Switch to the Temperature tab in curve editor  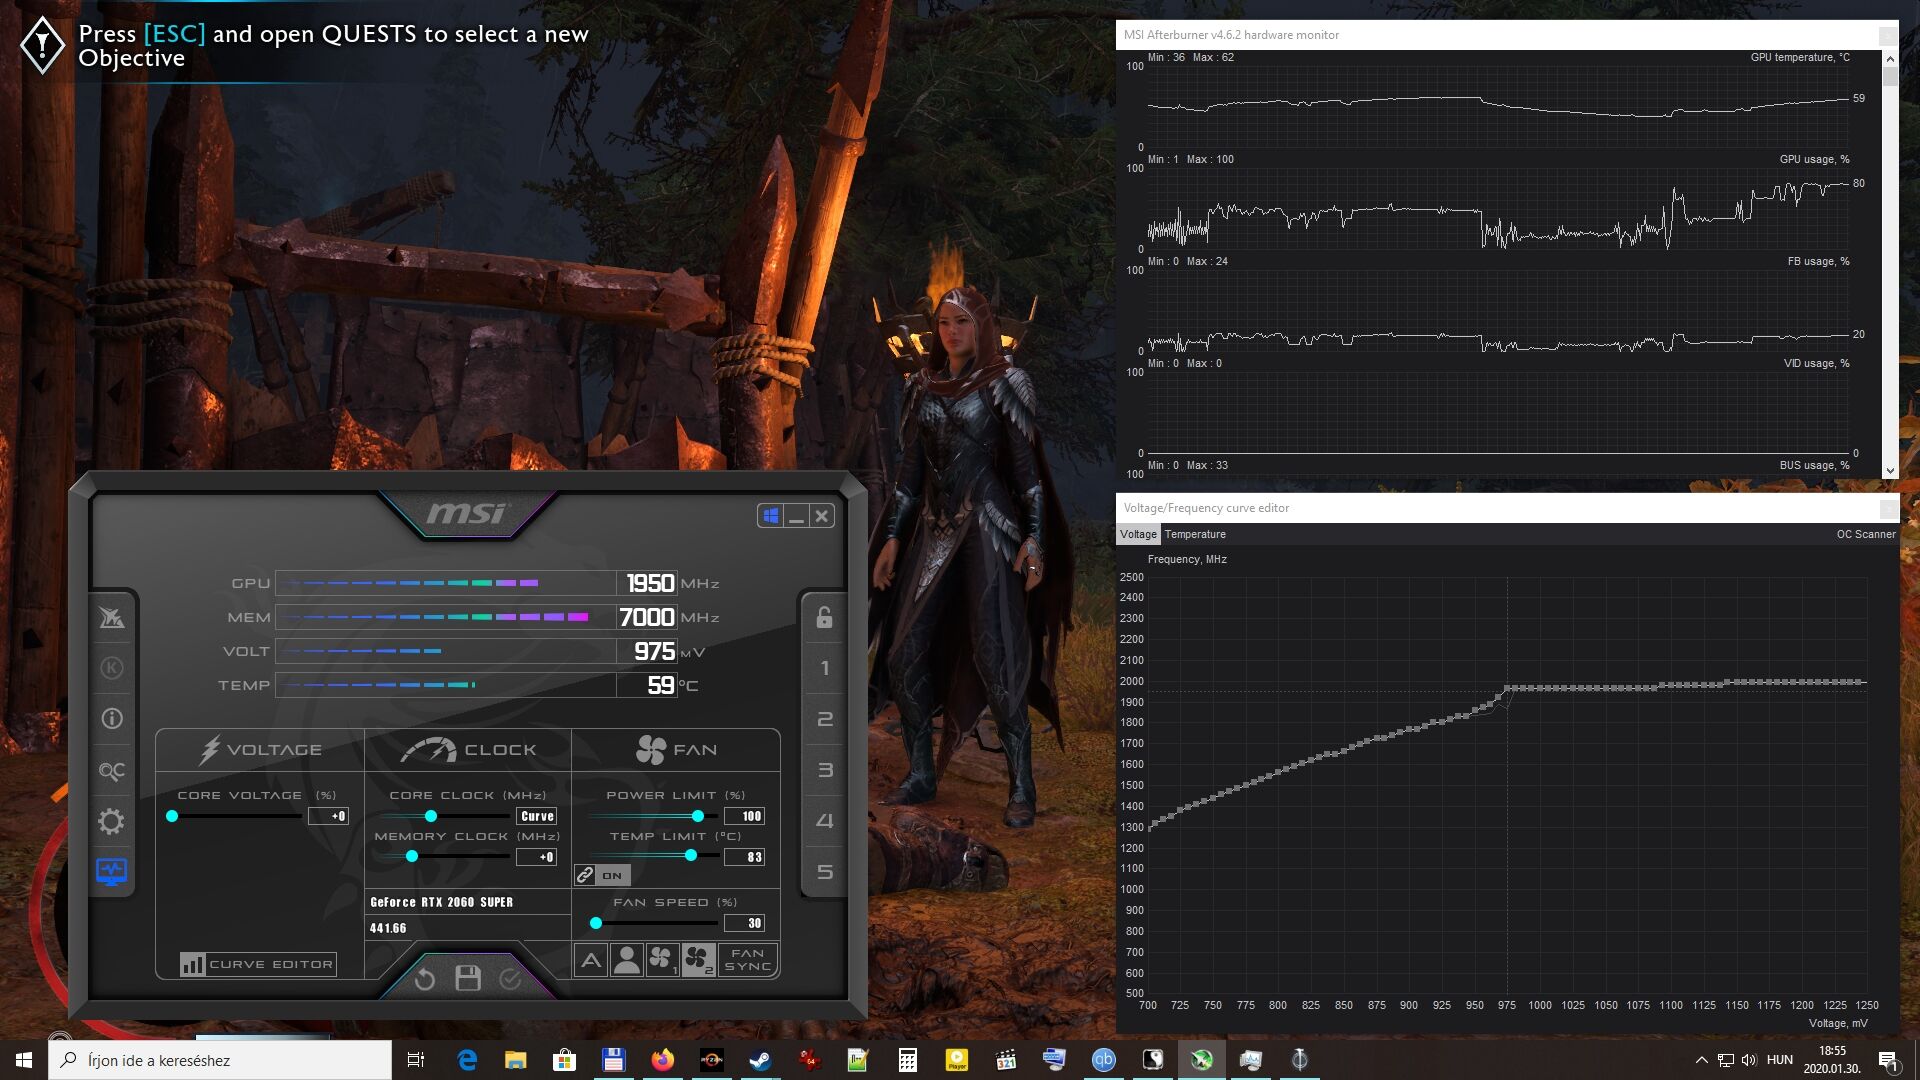[x=1194, y=534]
